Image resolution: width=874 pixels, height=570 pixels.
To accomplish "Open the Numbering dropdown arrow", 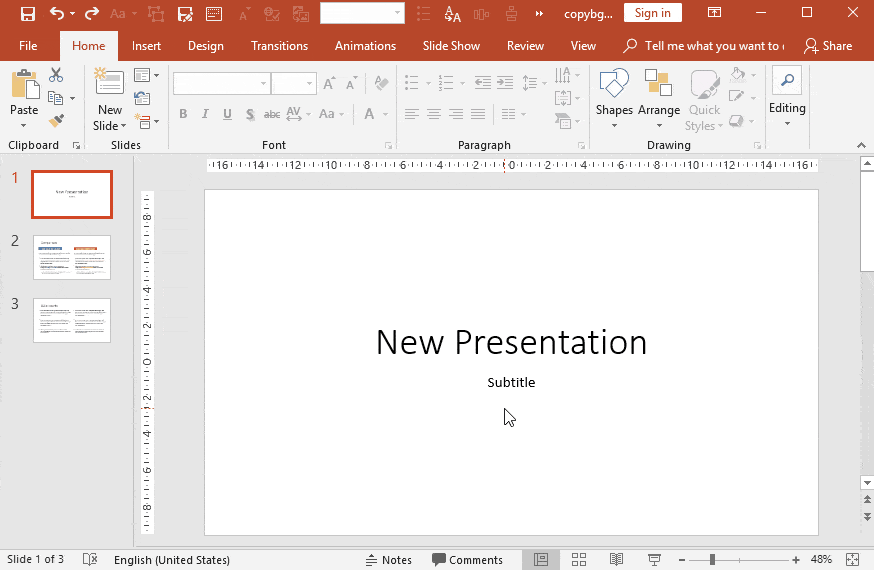I will click(463, 84).
